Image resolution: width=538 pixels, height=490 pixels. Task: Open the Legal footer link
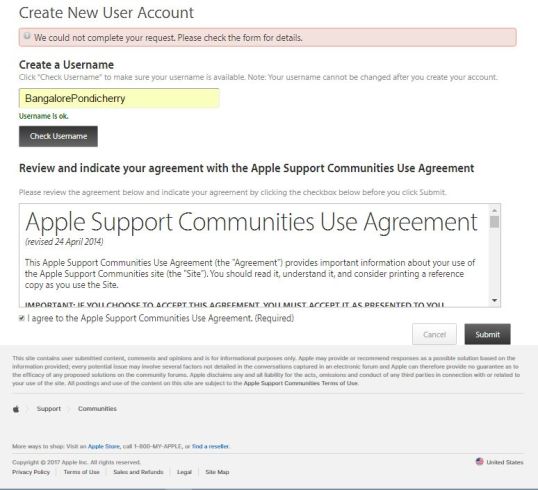pos(184,472)
